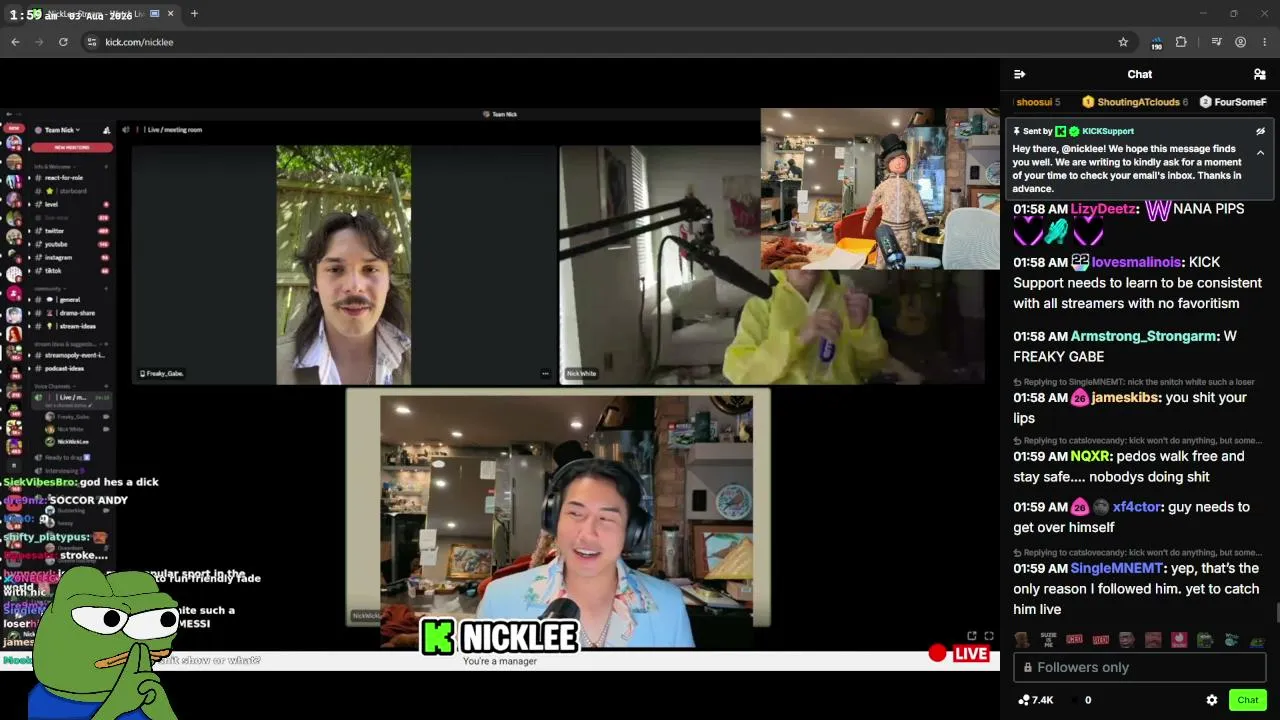The height and width of the screenshot is (720, 1280).
Task: Enter fullscreen on the video player
Action: click(989, 636)
